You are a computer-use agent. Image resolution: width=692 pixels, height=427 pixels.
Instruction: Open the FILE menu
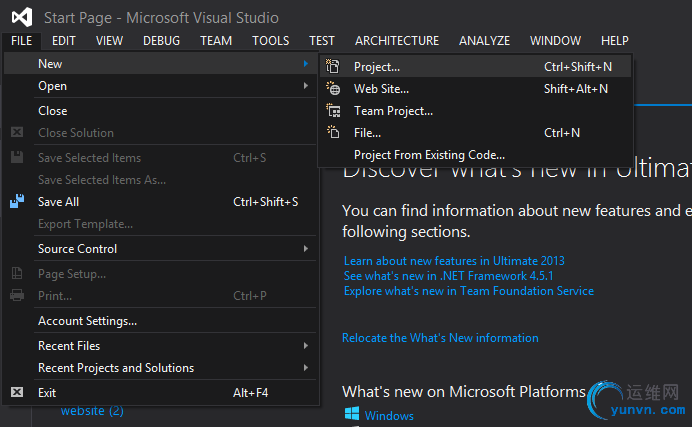[22, 41]
